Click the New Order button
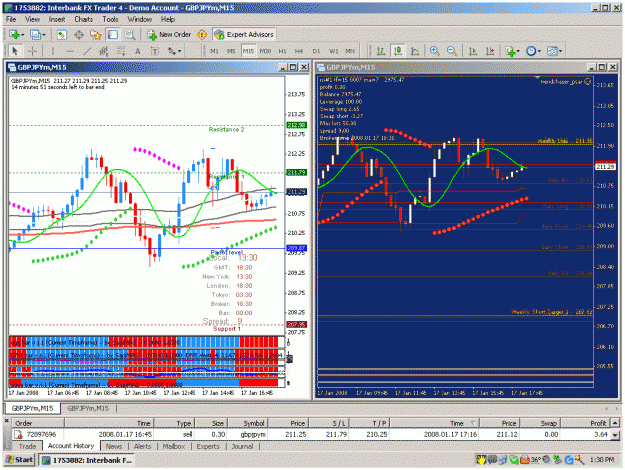This screenshot has width=625, height=470. point(169,35)
